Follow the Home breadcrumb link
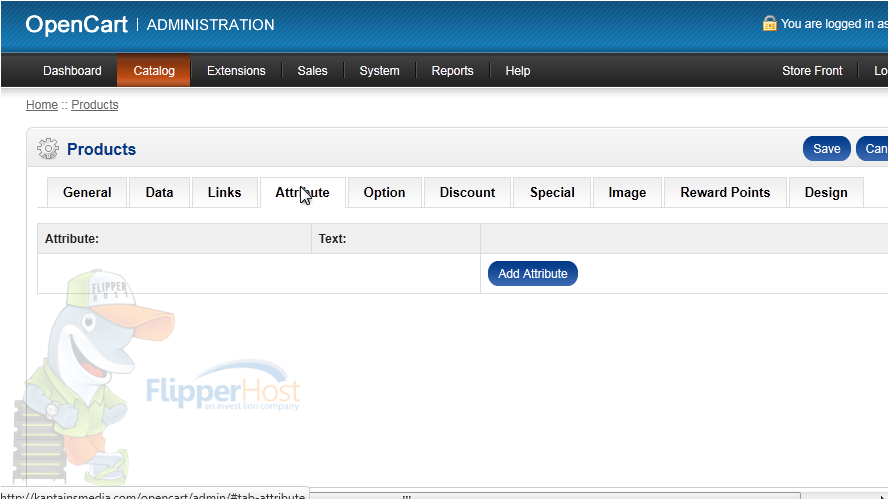 click(42, 105)
